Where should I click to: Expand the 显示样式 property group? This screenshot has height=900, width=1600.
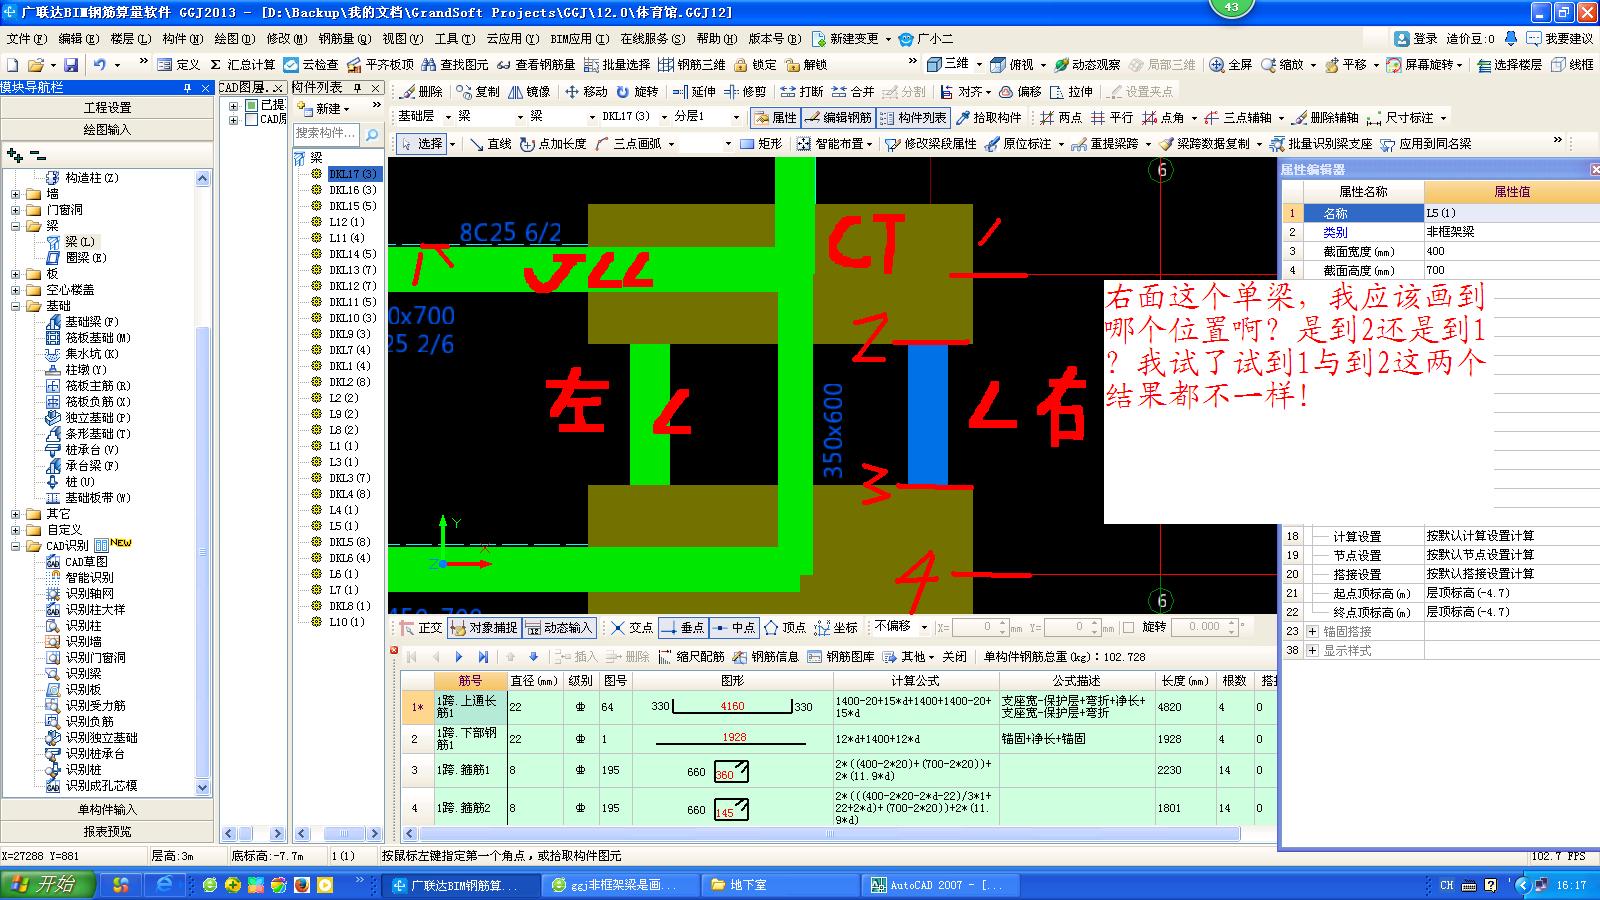(1313, 650)
